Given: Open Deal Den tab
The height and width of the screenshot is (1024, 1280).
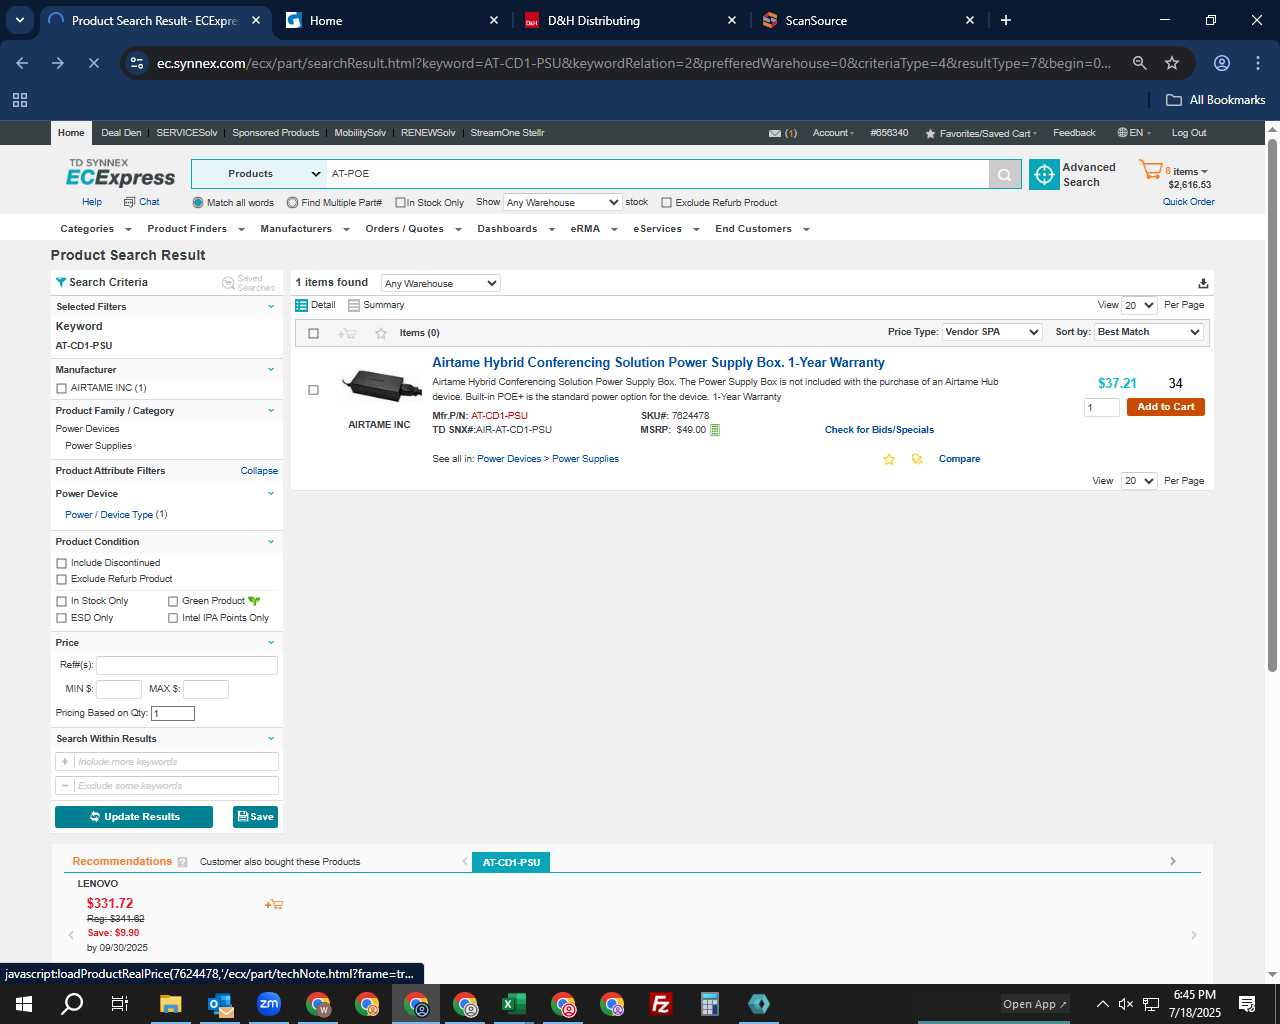Looking at the screenshot, I should 121,133.
